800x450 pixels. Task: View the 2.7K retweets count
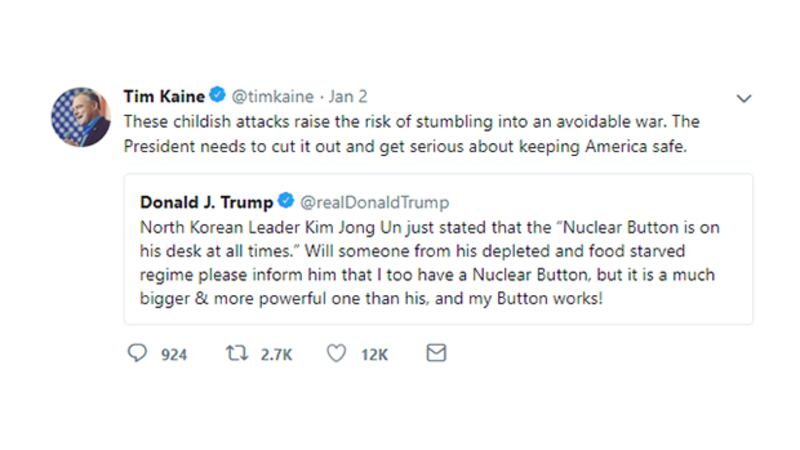click(276, 354)
